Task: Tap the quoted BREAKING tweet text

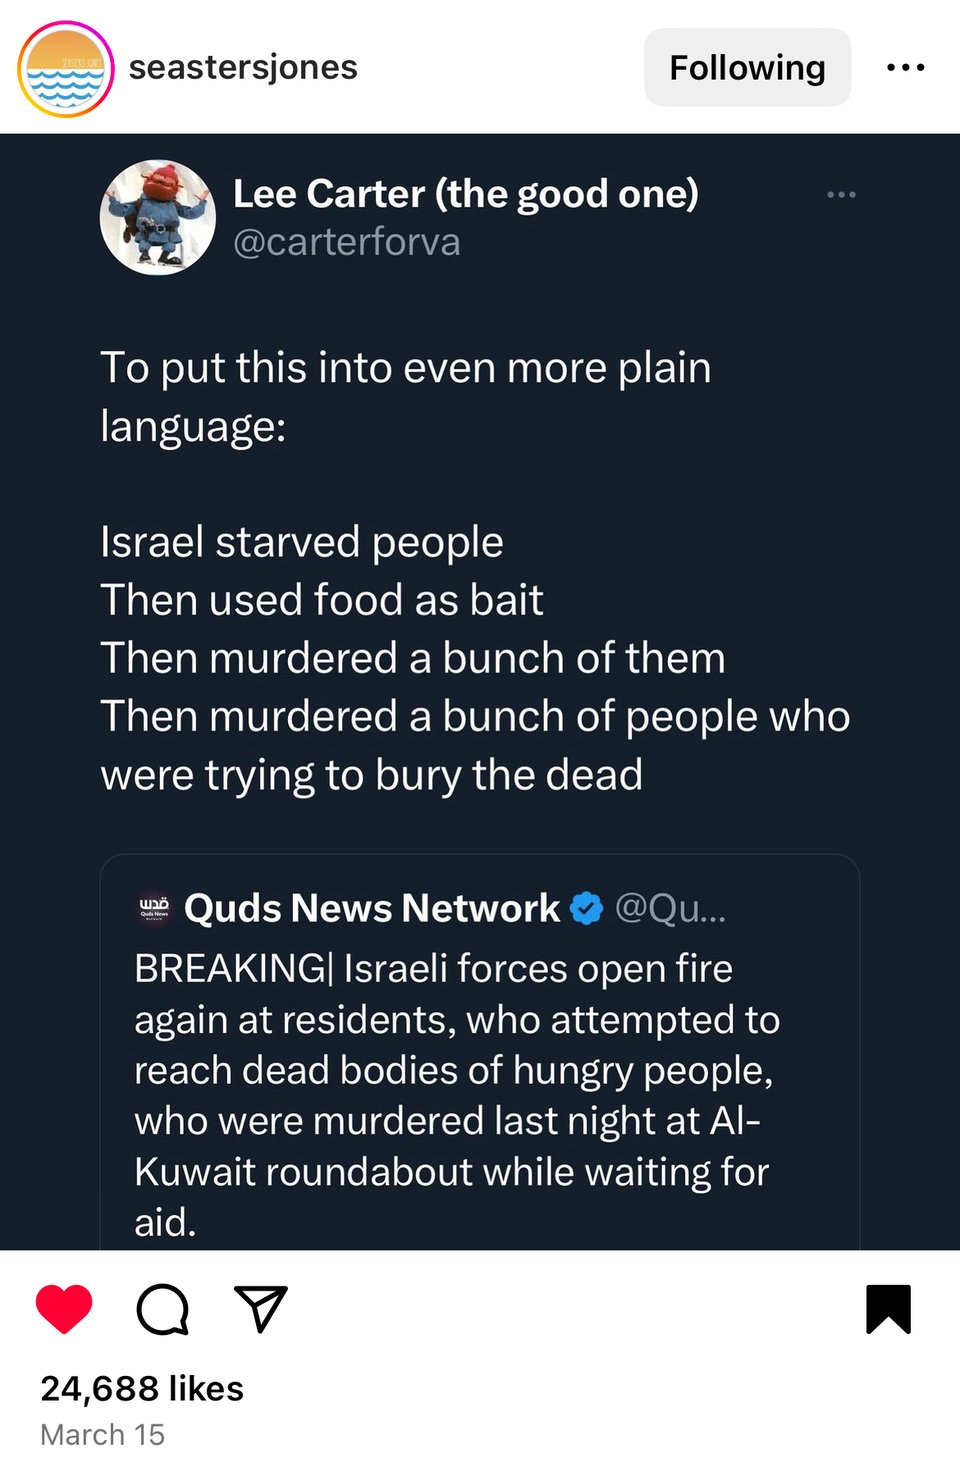Action: [x=455, y=1095]
